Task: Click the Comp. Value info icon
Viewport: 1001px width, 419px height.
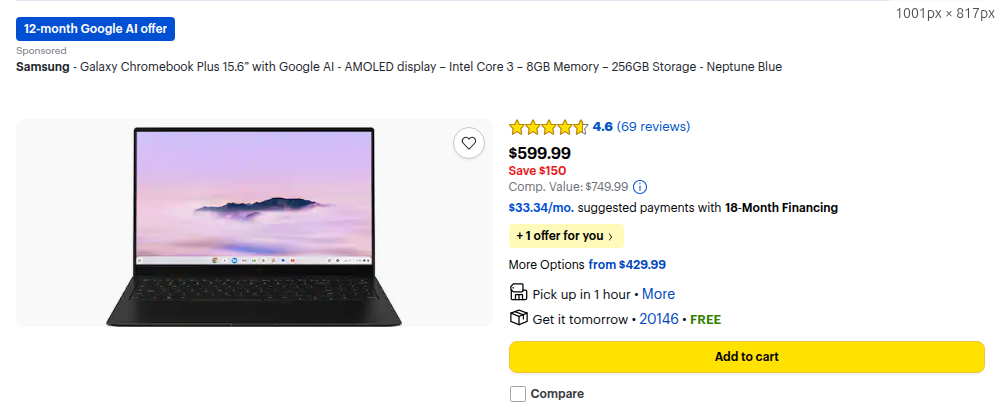Action: point(640,187)
